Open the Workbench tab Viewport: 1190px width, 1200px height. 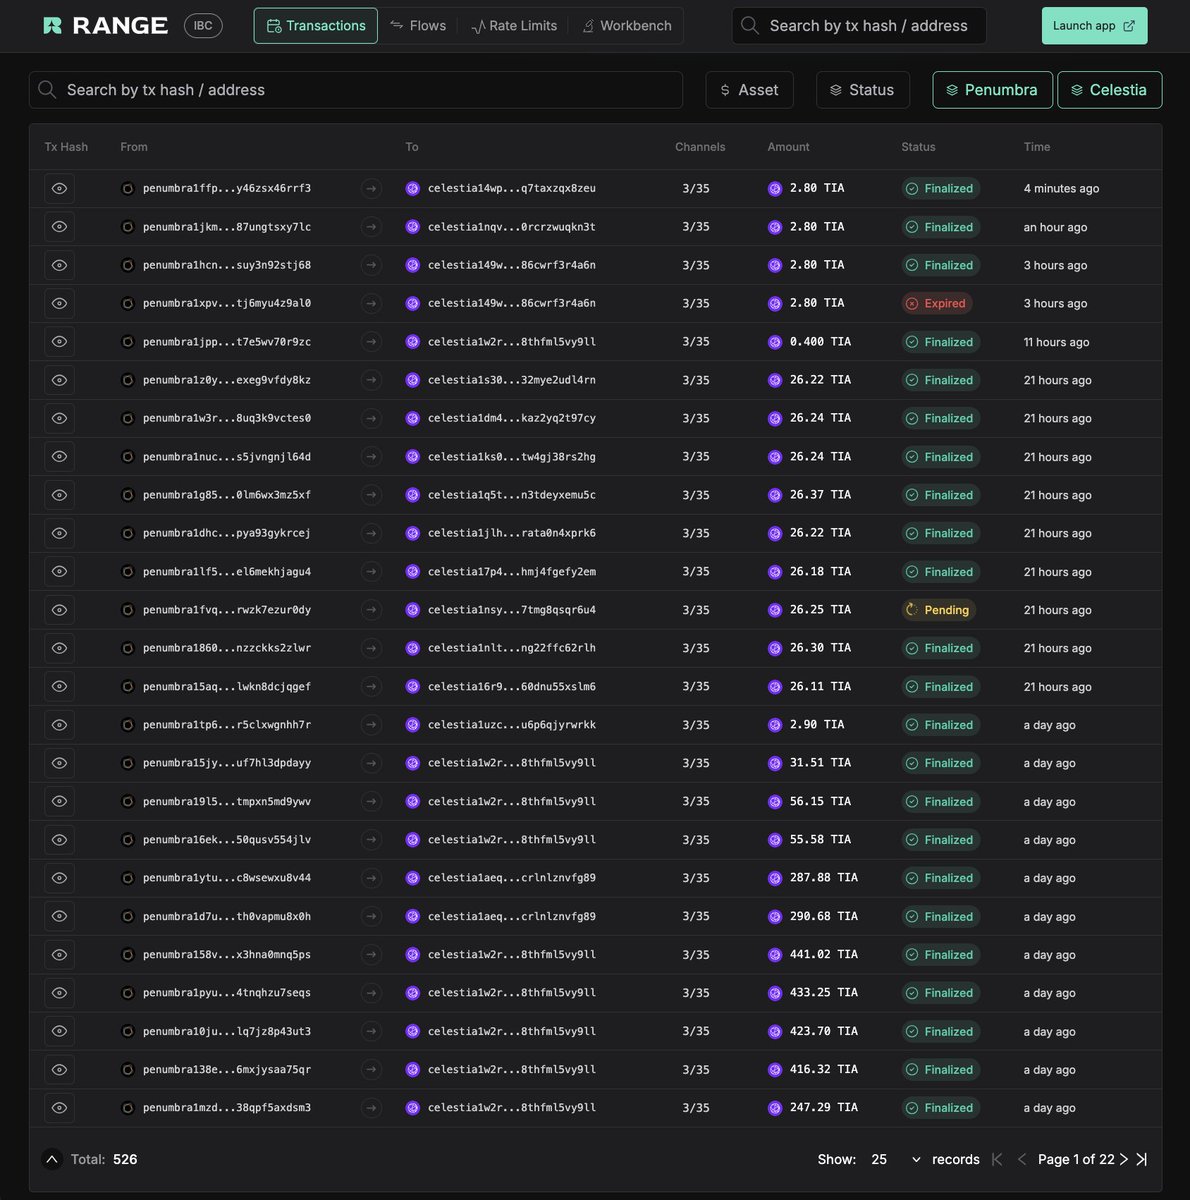627,26
